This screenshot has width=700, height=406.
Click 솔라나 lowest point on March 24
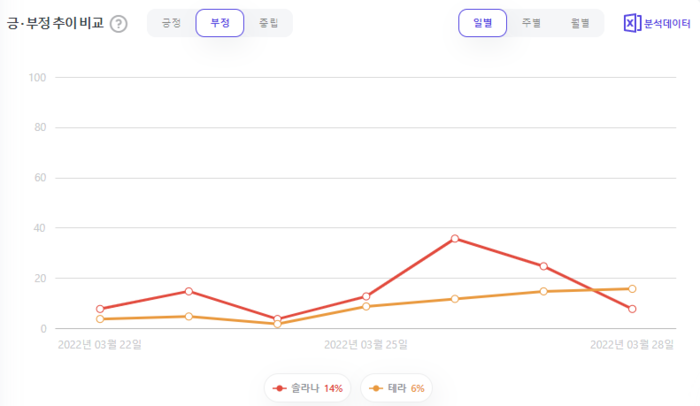[x=277, y=319]
